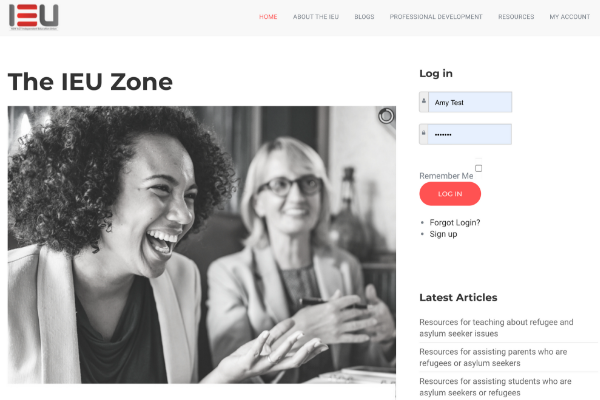Tick the Remember Me checkbox
Image resolution: width=600 pixels, height=400 pixels.
coord(478,168)
